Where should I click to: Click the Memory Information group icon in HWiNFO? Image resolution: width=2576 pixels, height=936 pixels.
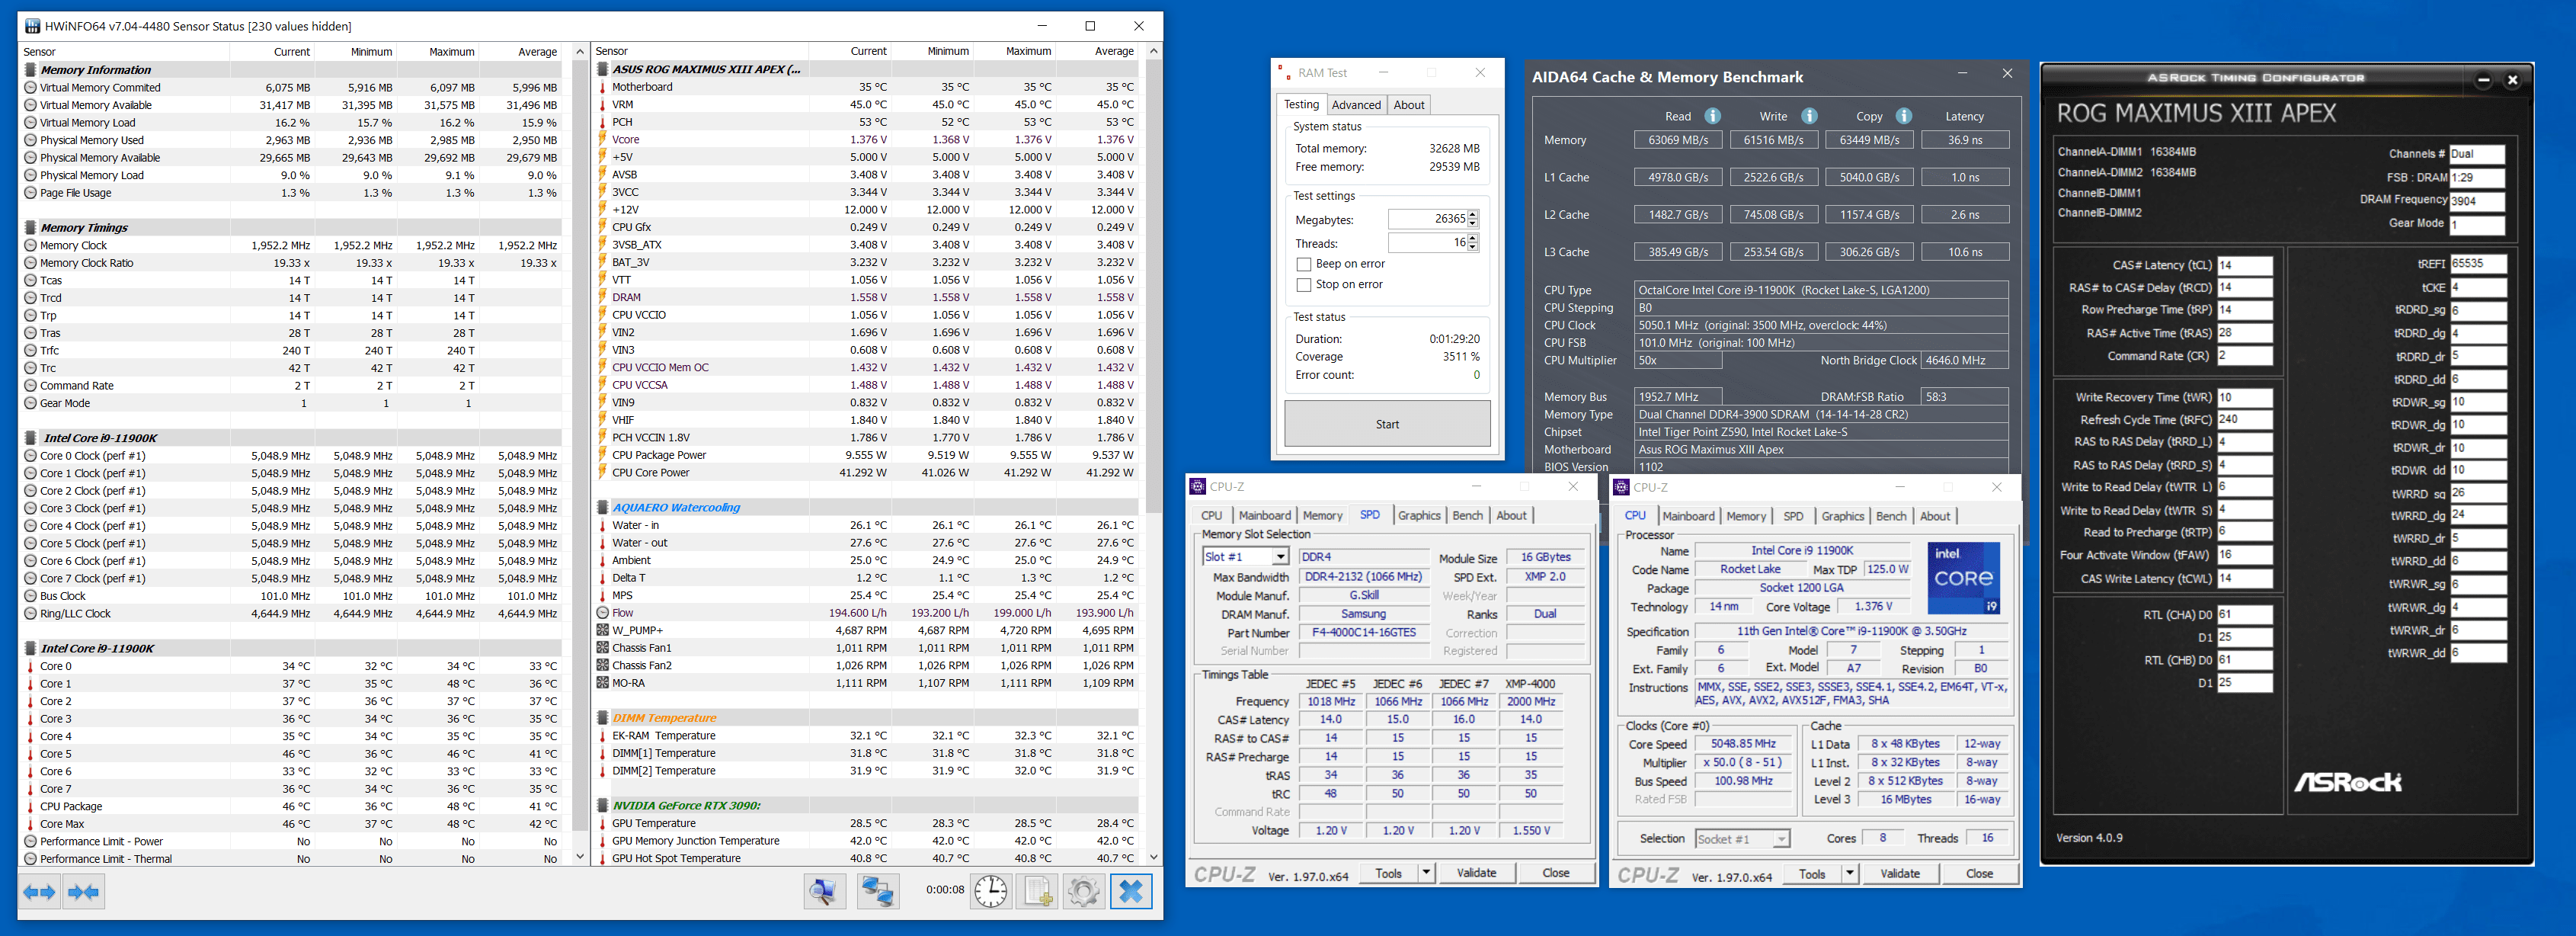tap(31, 70)
